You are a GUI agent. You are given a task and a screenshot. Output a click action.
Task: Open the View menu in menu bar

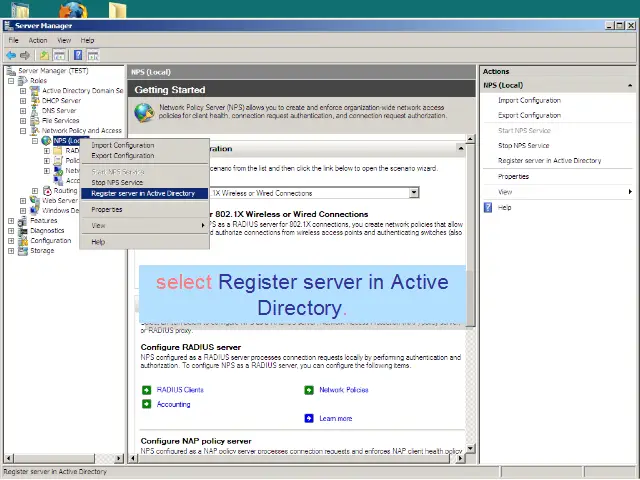tap(64, 40)
